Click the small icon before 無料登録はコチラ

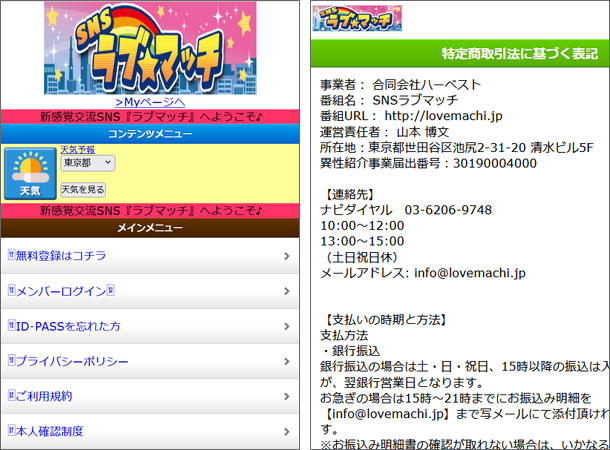[10, 256]
